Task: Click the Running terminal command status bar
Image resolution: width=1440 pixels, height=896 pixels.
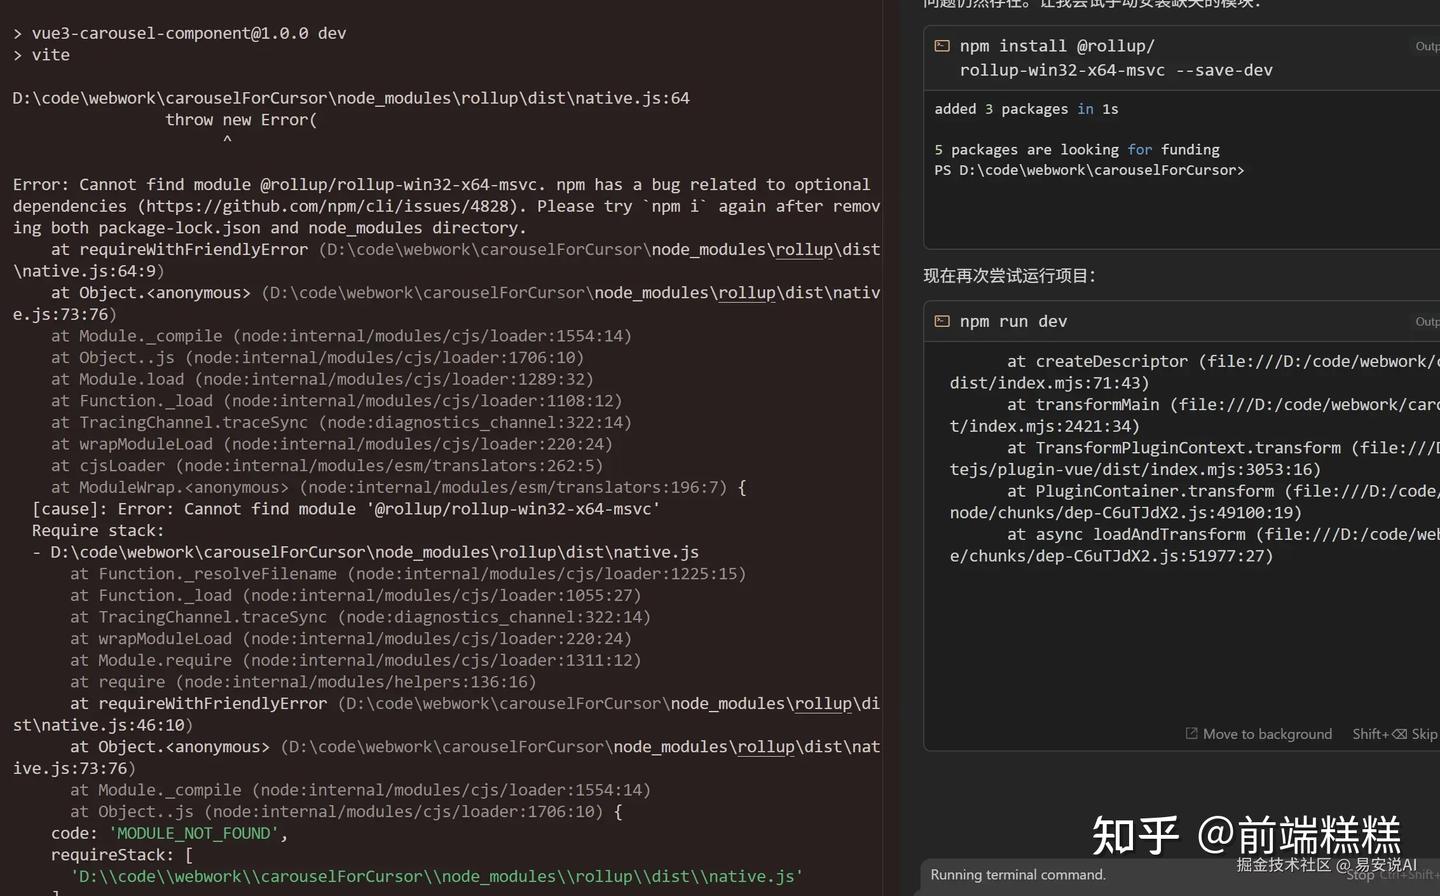Action: (x=1018, y=875)
